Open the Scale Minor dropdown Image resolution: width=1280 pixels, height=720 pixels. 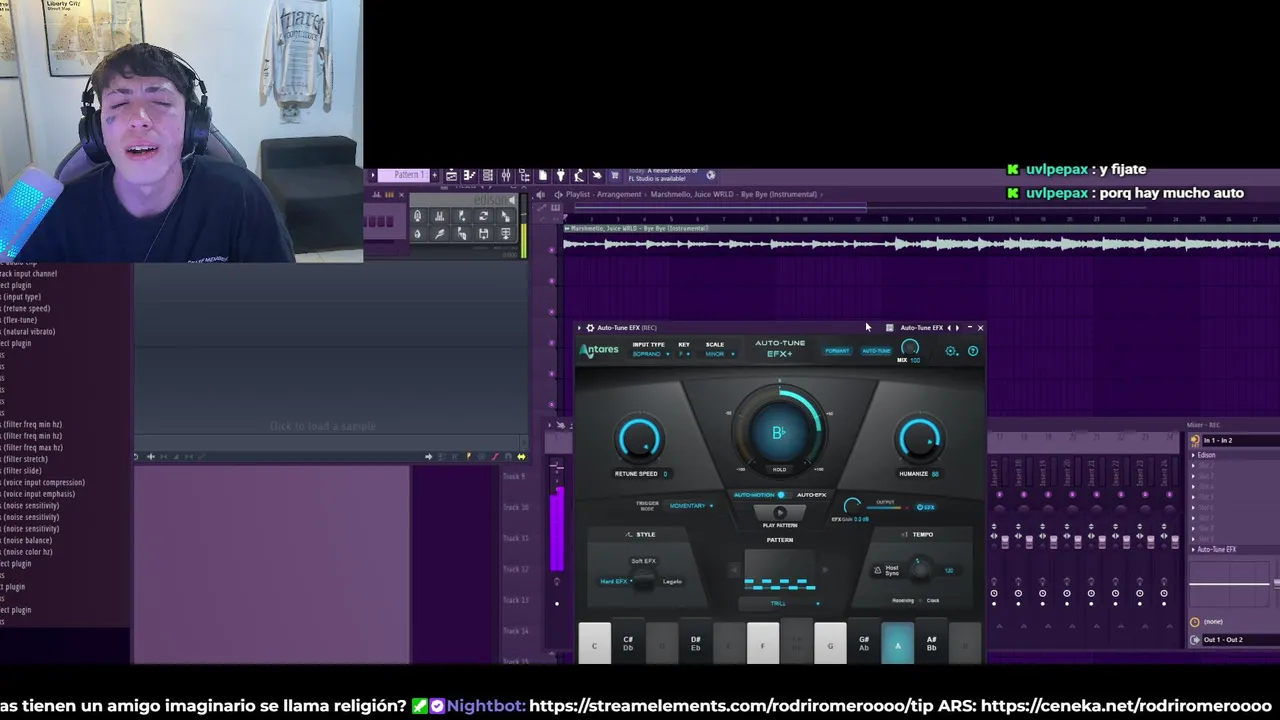tap(719, 354)
